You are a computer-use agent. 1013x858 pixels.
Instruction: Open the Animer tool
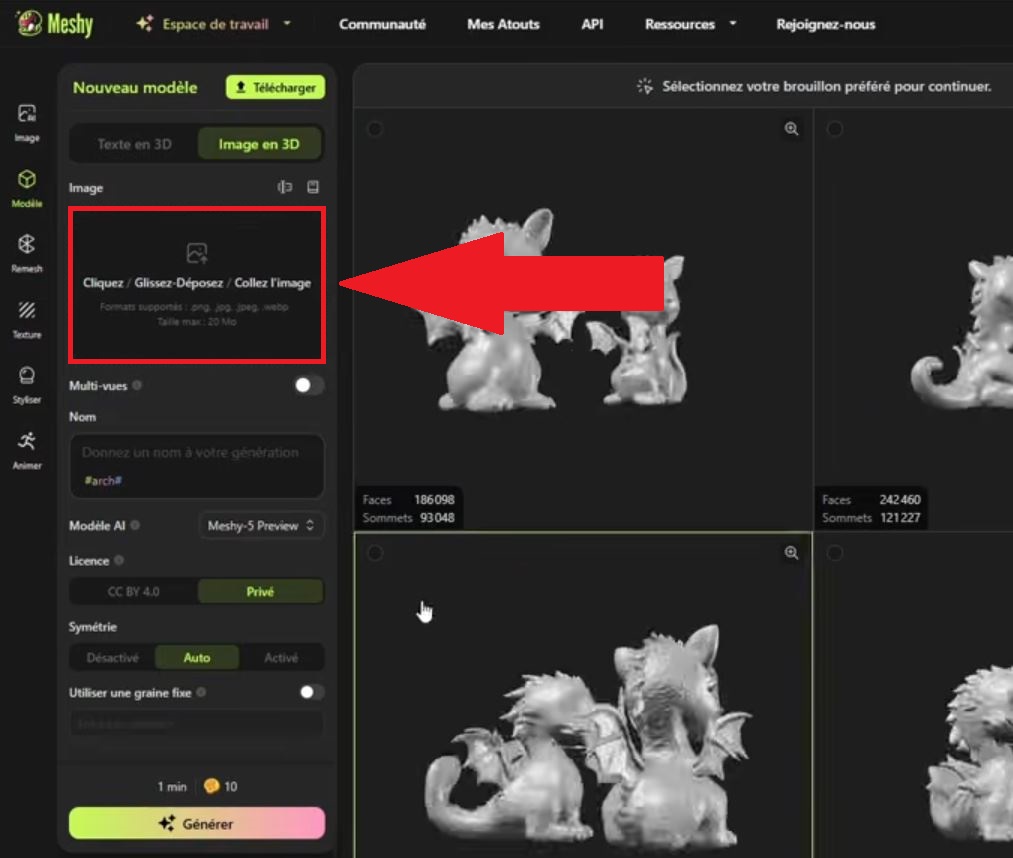tap(26, 450)
